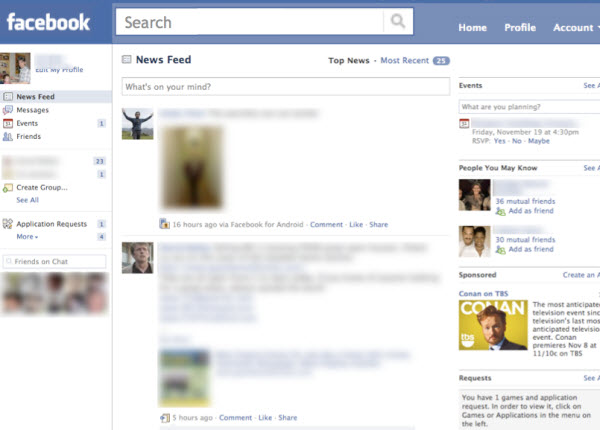The height and width of the screenshot is (430, 600).
Task: Open Application Requests link
Action: pos(52,224)
